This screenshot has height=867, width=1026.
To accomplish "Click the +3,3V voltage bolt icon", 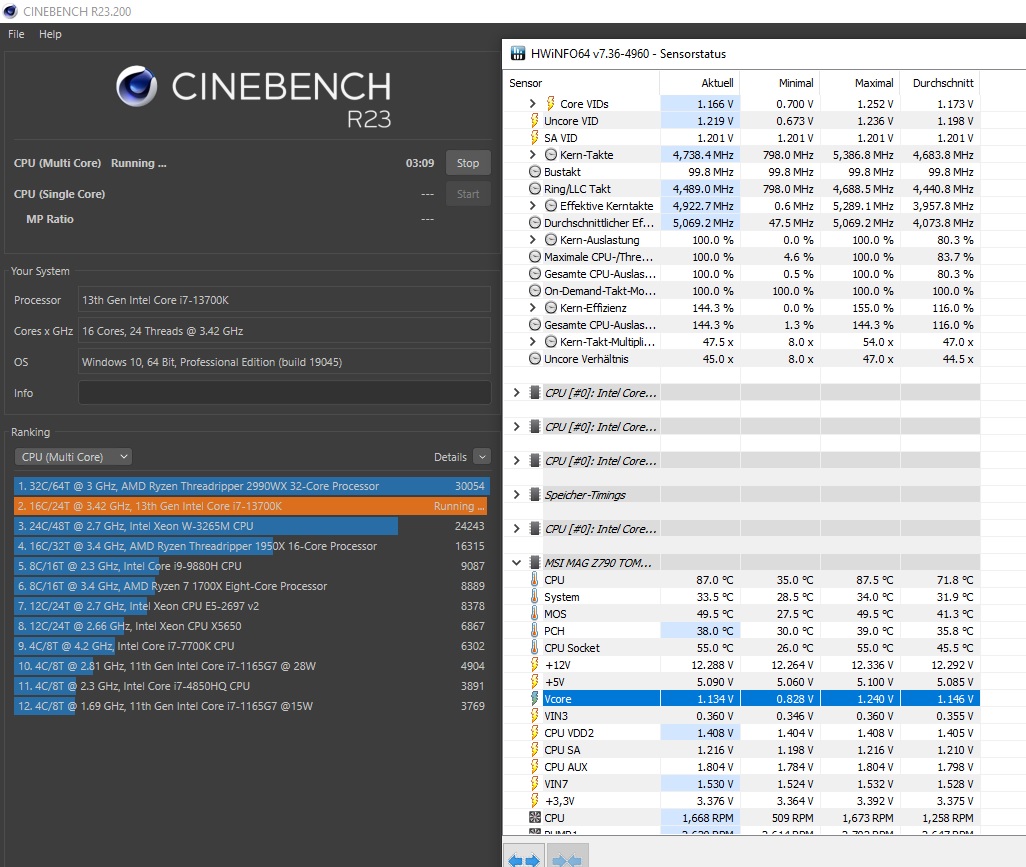I will (535, 801).
